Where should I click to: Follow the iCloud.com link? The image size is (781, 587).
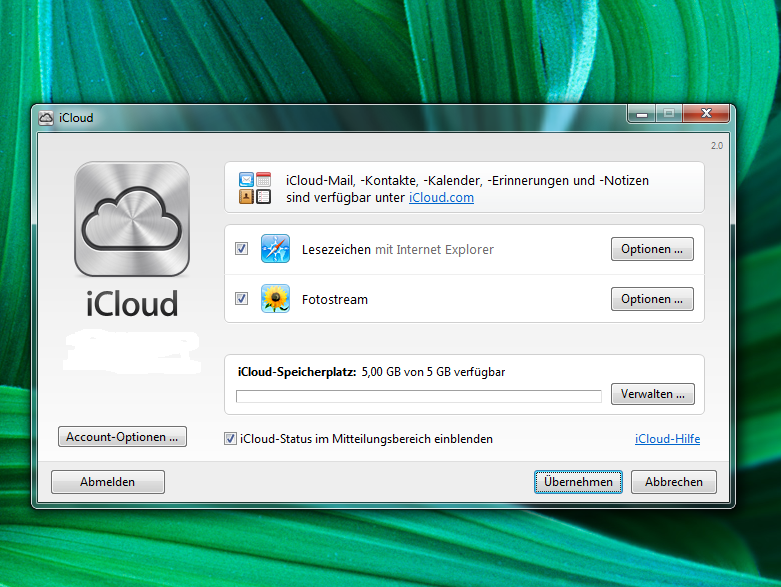click(441, 198)
